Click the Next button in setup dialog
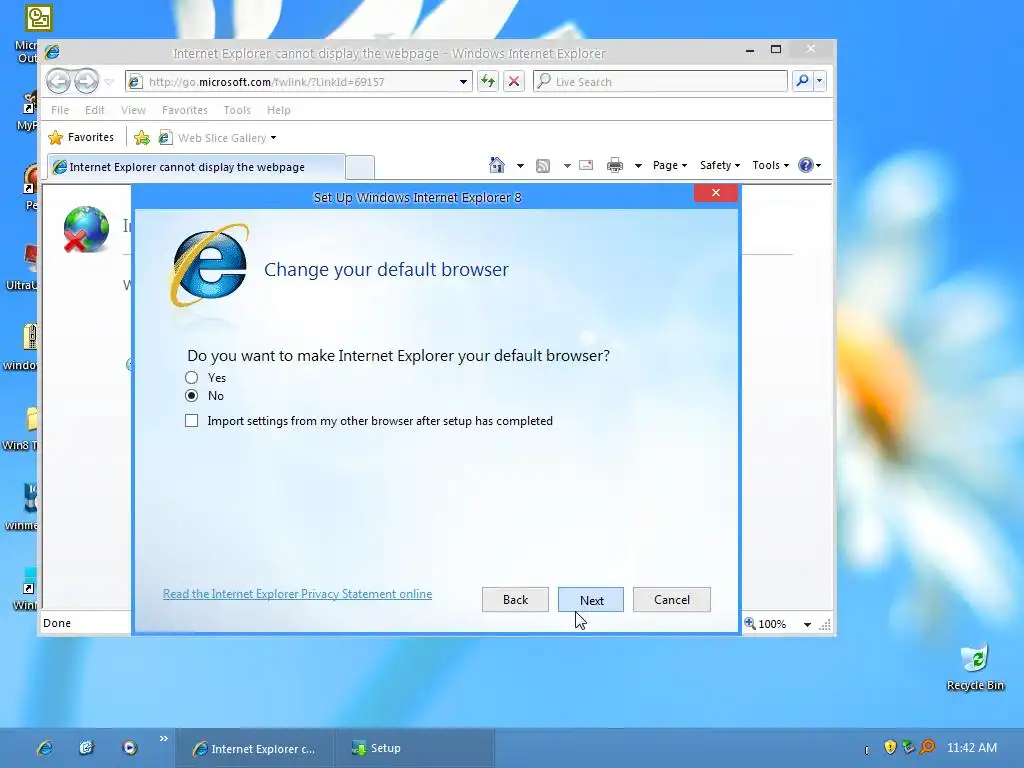Screen dimensions: 1024x768 pyautogui.click(x=590, y=600)
